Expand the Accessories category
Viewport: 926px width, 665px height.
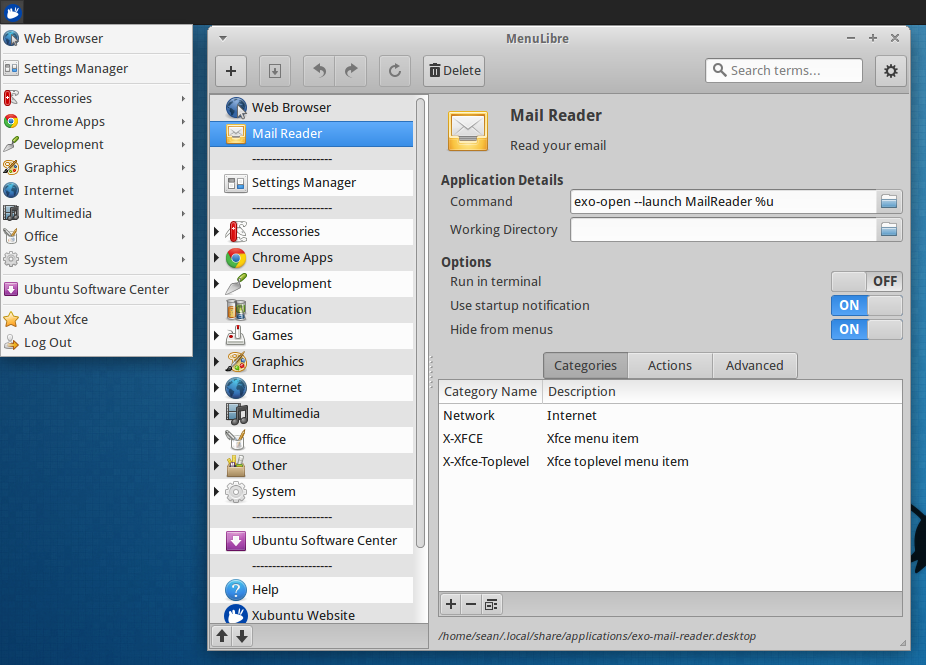(217, 231)
